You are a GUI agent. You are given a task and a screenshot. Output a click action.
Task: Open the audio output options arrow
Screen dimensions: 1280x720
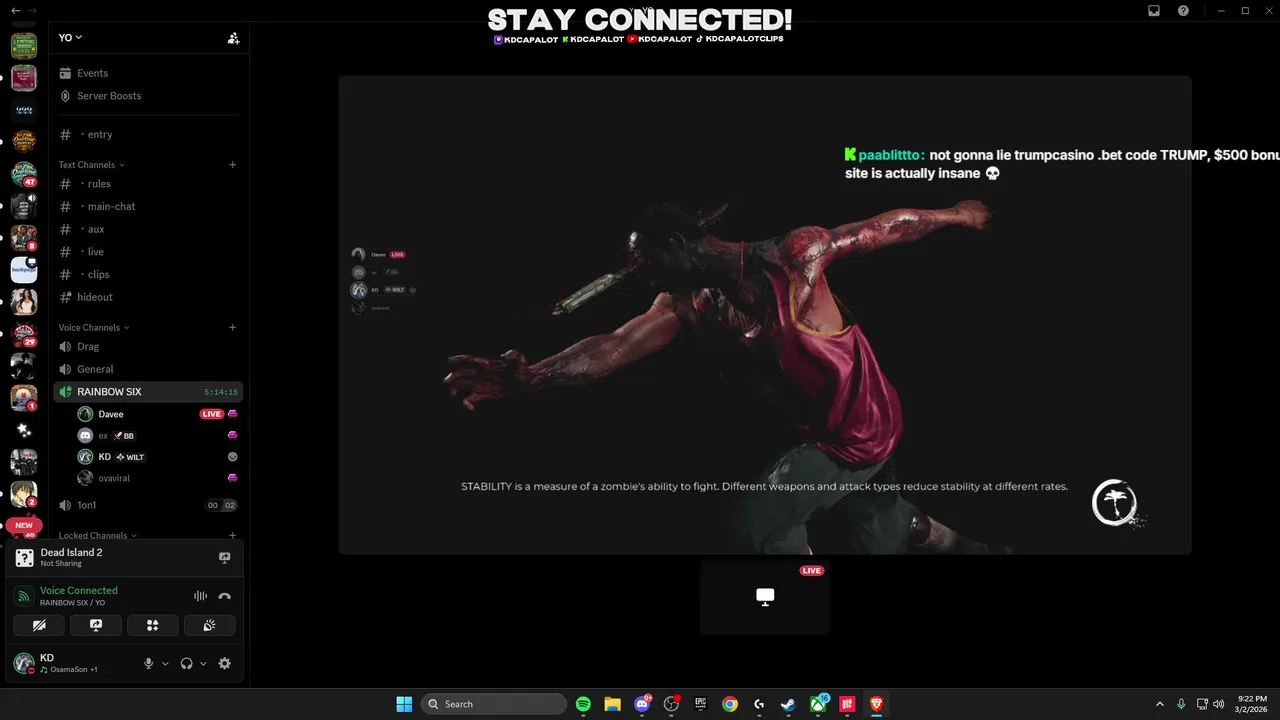coord(203,663)
